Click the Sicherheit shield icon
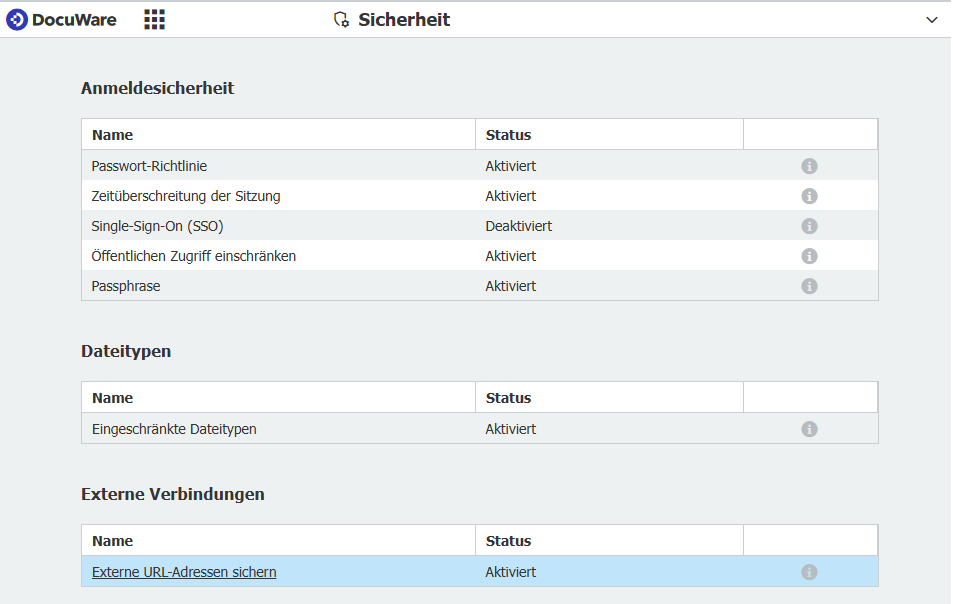Image resolution: width=953 pixels, height=604 pixels. [342, 19]
